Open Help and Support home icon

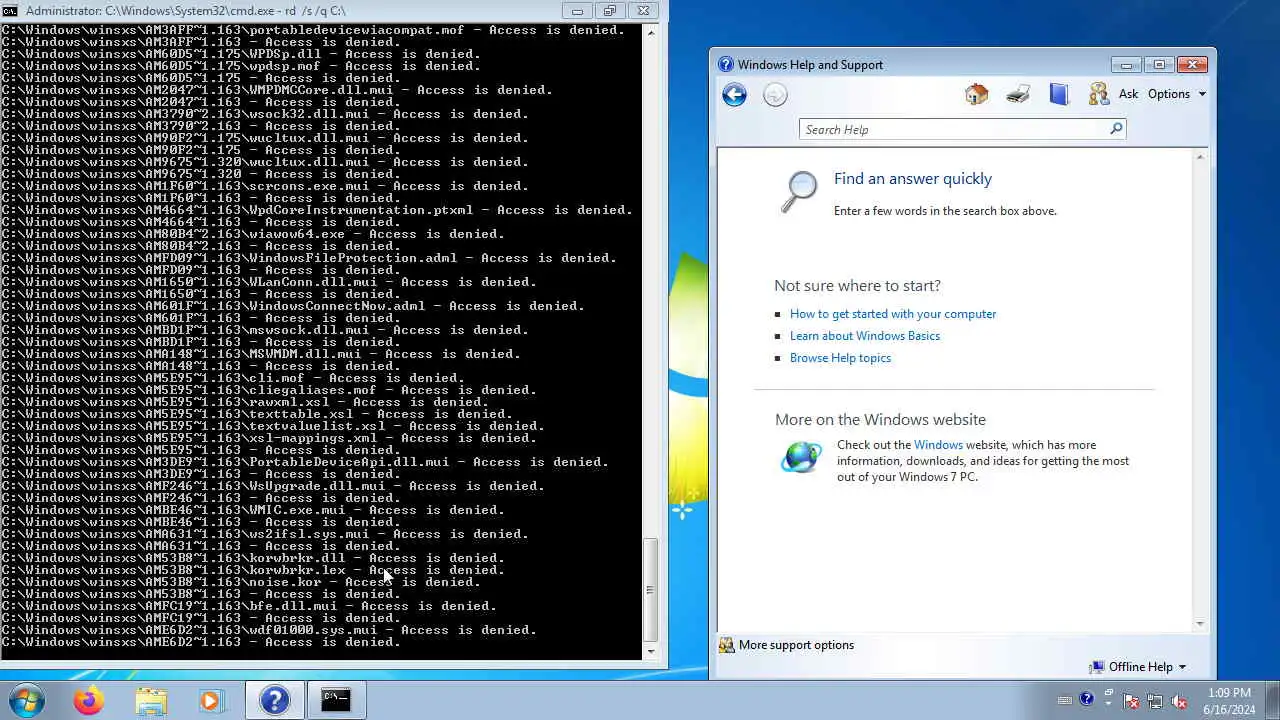(x=977, y=94)
